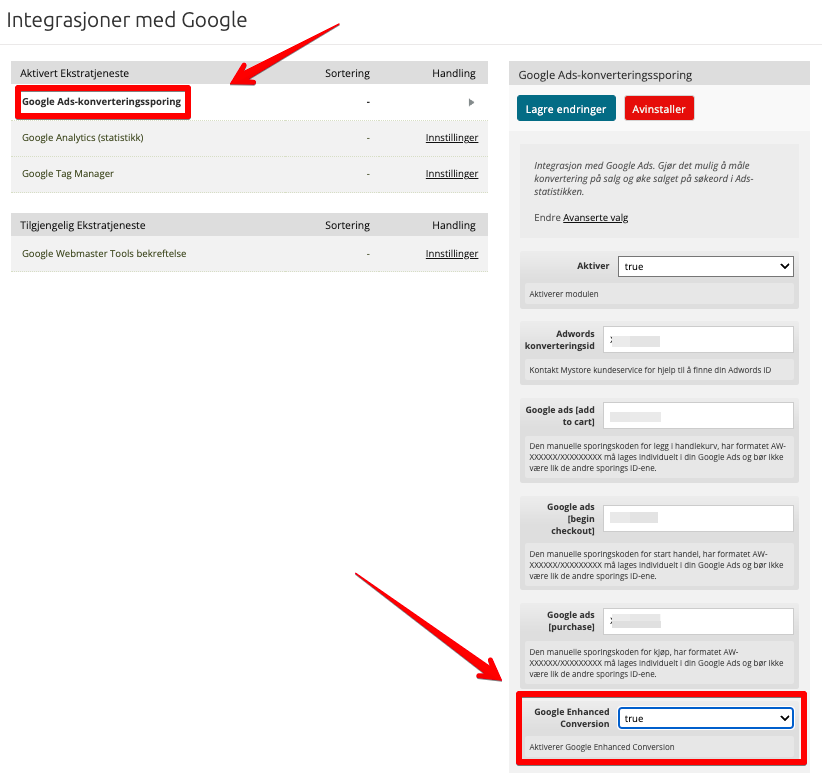Click the Google Ads-konverteringssporing panel title

click(605, 75)
